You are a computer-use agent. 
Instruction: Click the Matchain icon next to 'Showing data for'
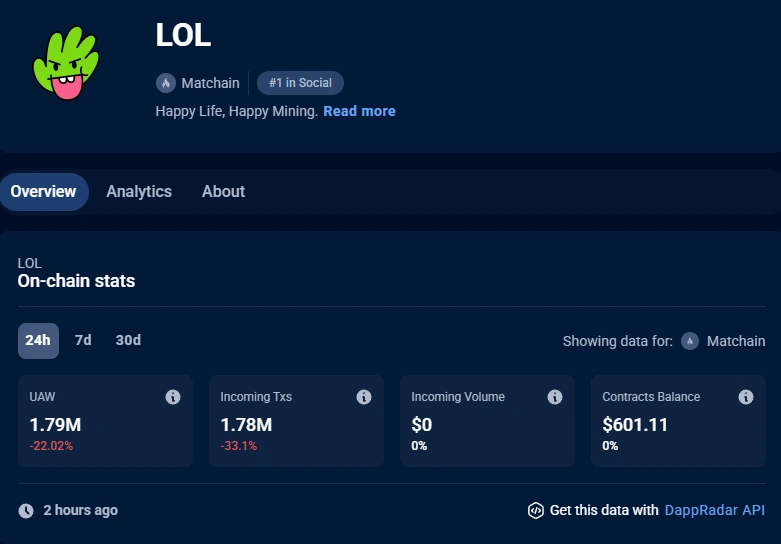pos(690,341)
